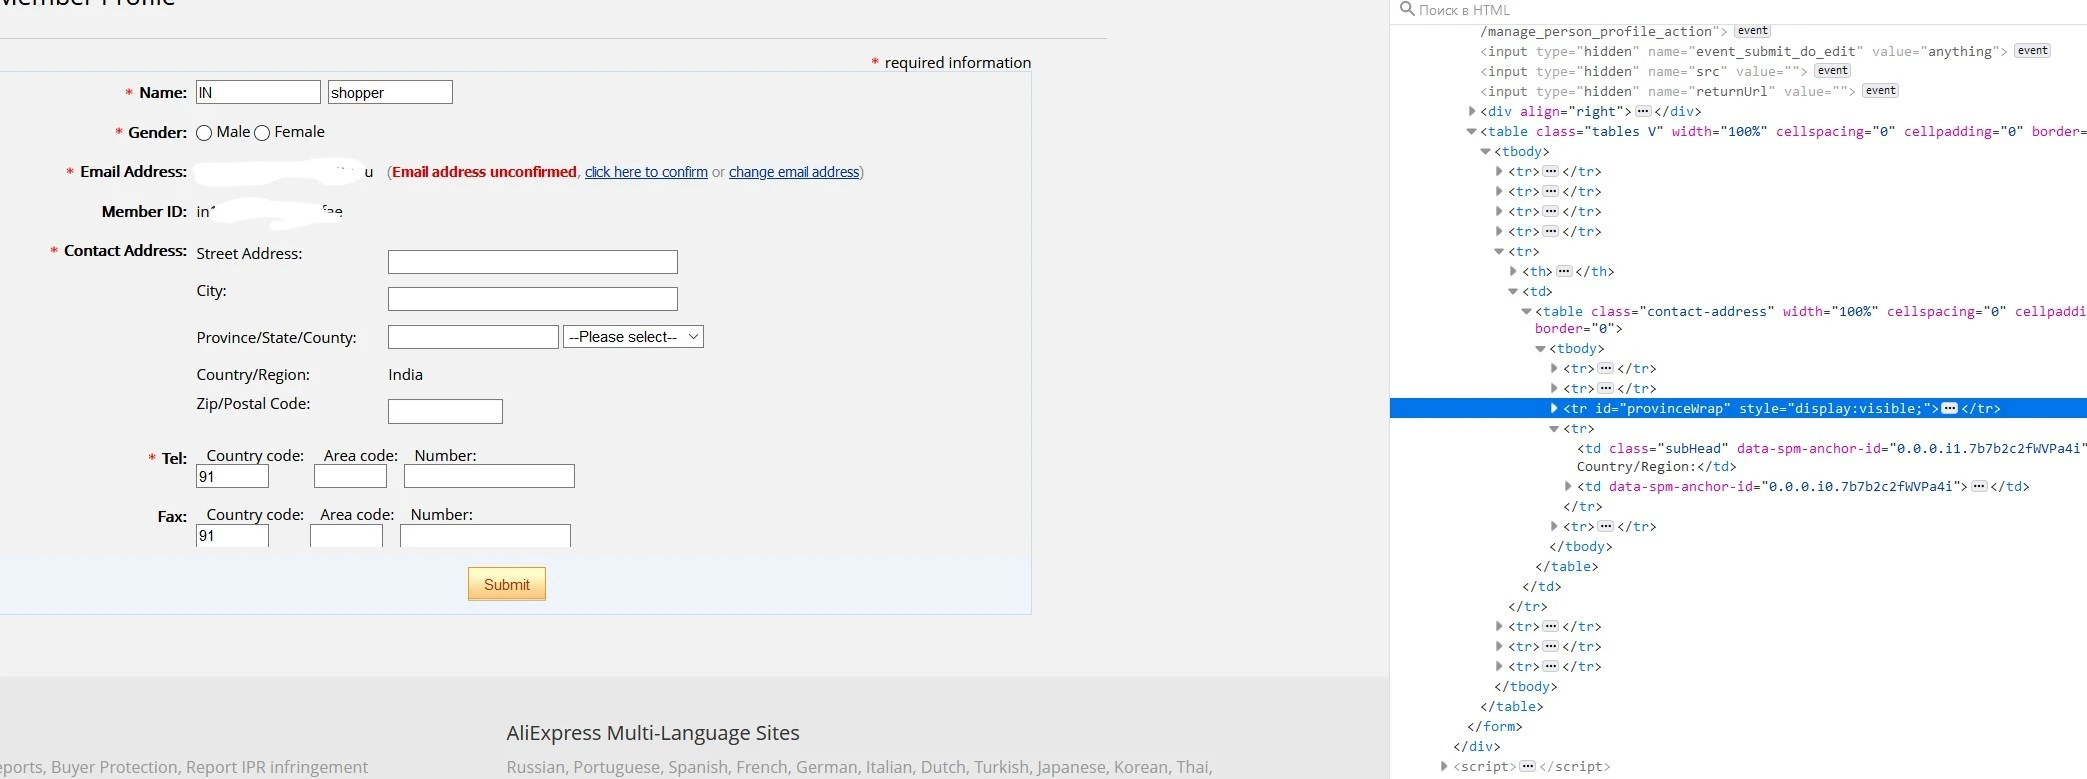Click ellipsis badge inside the th node
Viewport: 2087px width, 779px height.
(1564, 271)
